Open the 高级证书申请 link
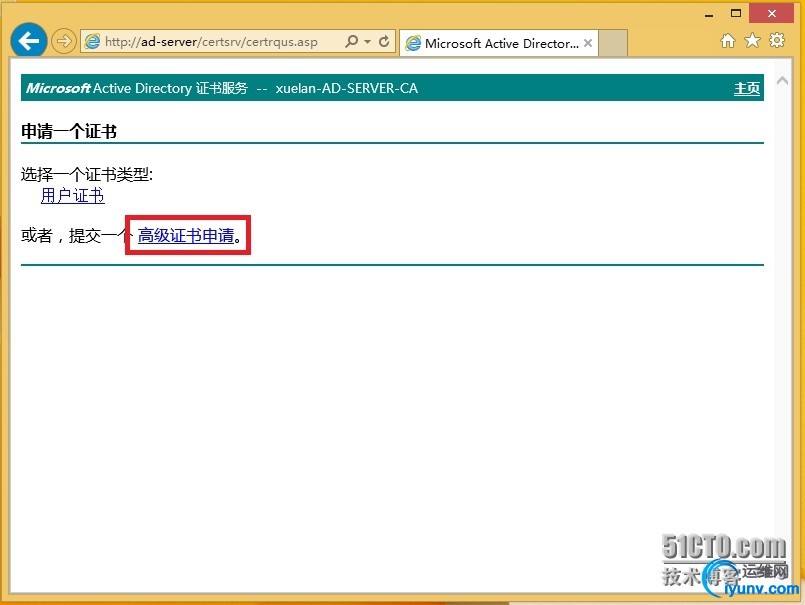This screenshot has width=805, height=605. pyautogui.click(x=186, y=235)
